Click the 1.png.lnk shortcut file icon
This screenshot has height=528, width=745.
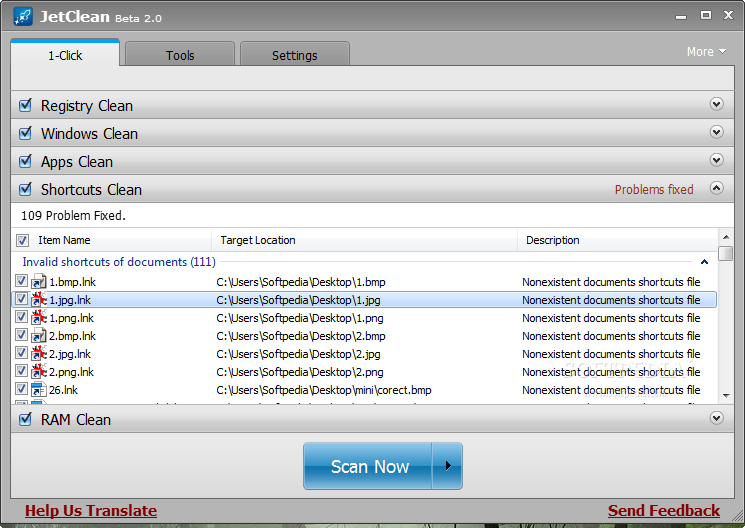(39, 318)
